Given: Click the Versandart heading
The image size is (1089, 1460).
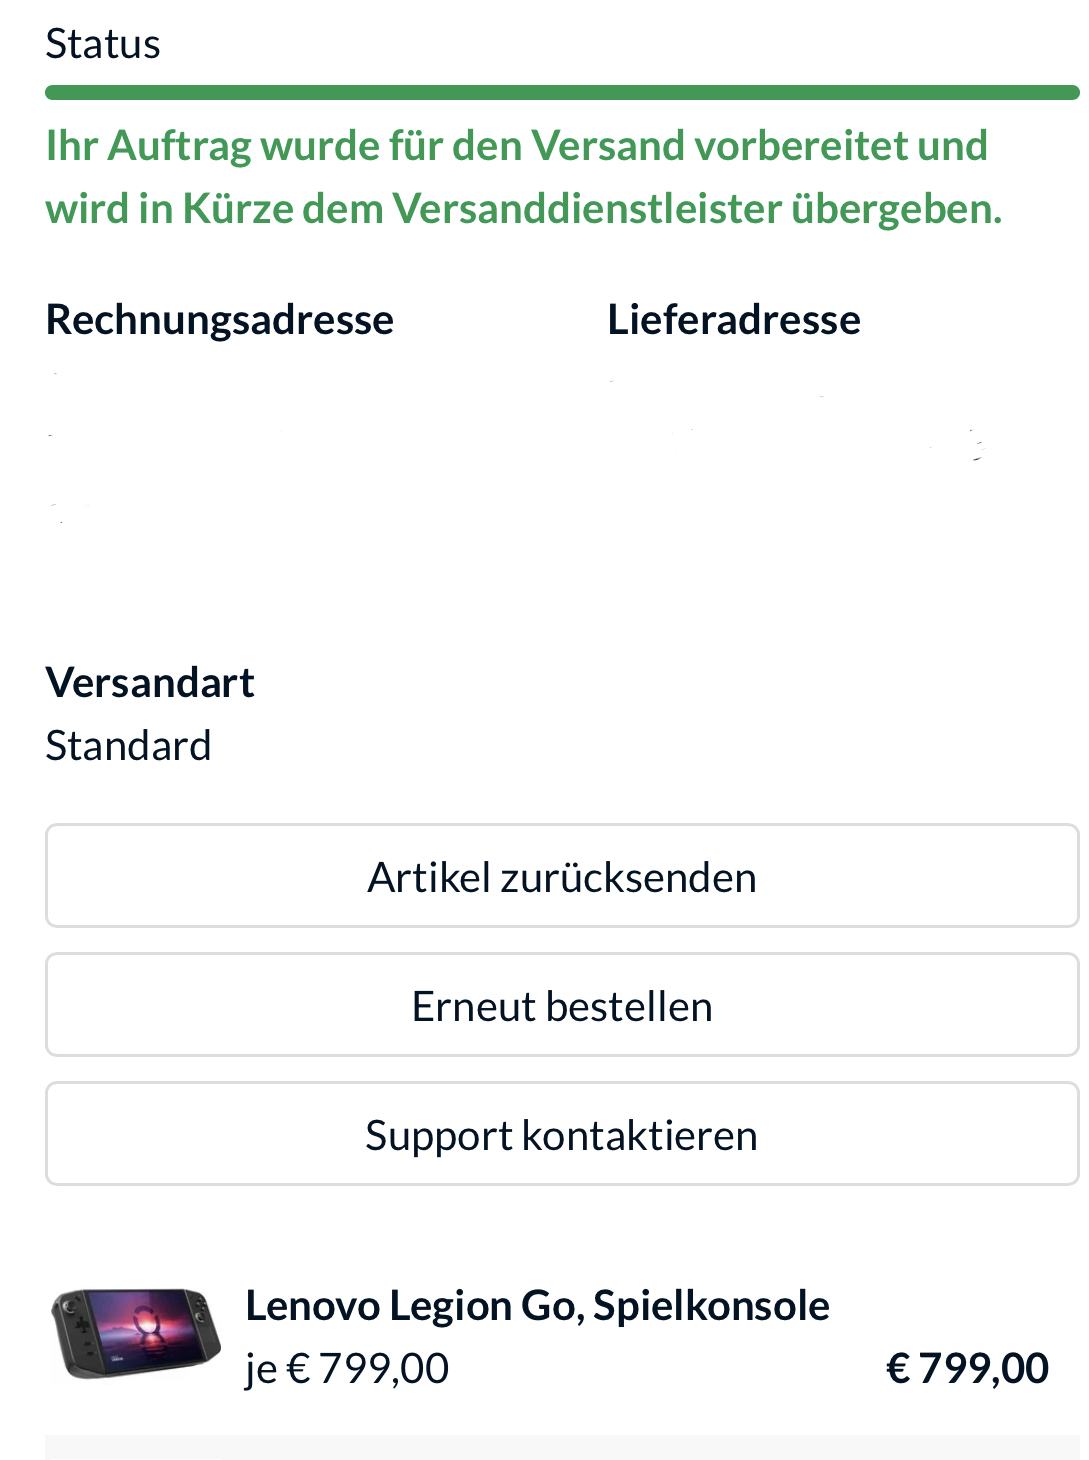Looking at the screenshot, I should point(150,683).
